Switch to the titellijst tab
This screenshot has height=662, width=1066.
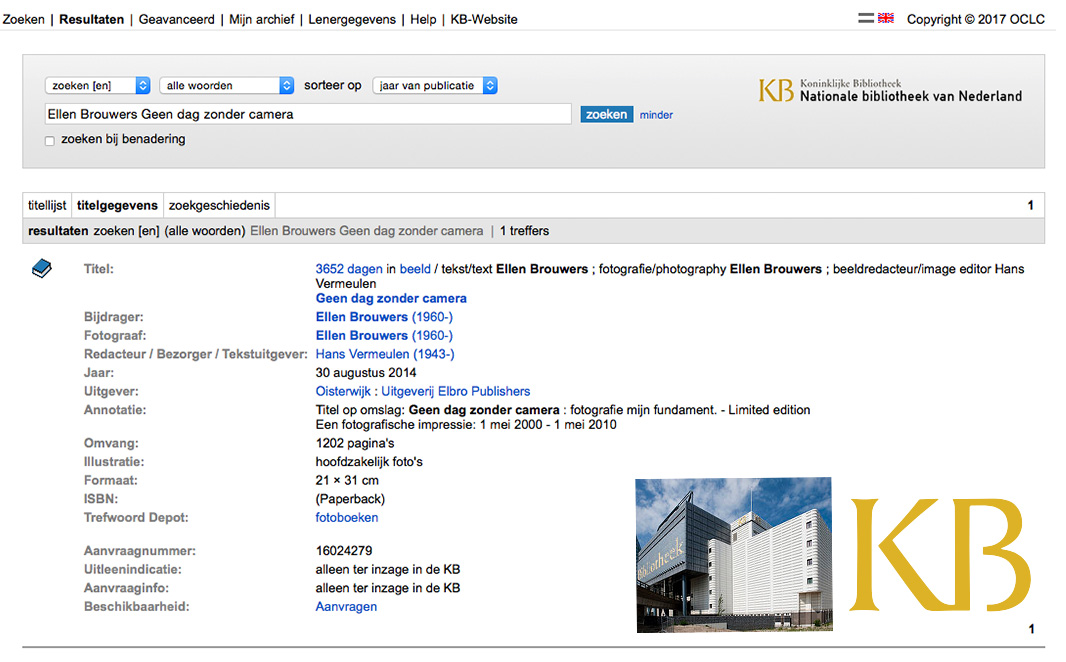(x=47, y=205)
